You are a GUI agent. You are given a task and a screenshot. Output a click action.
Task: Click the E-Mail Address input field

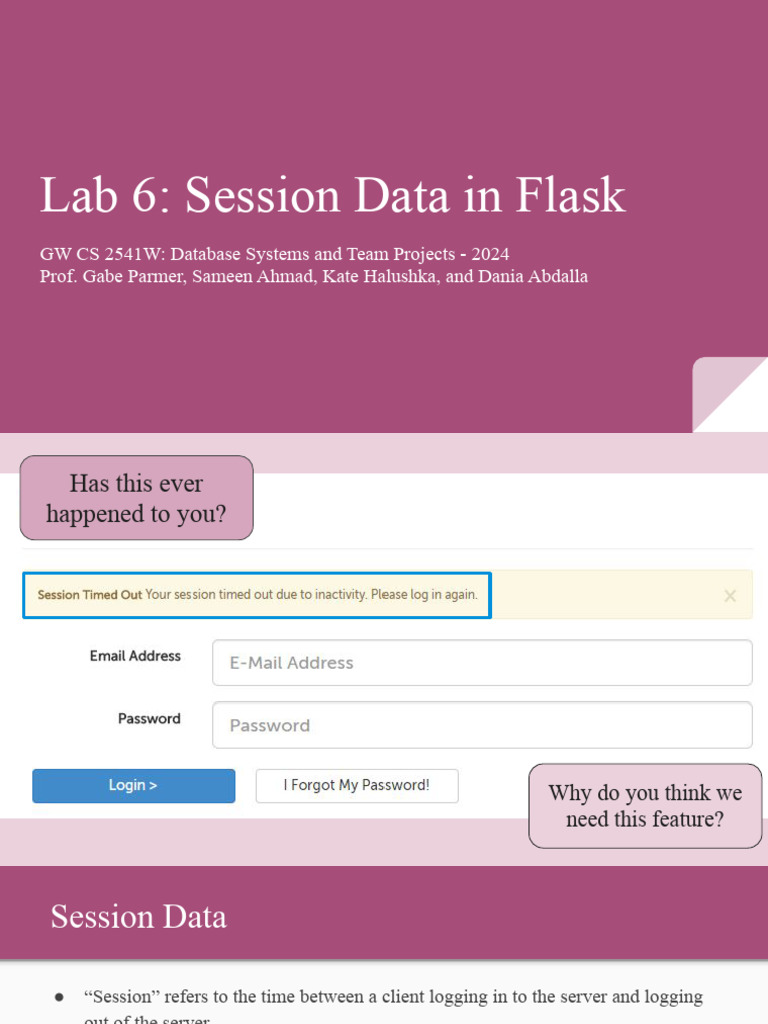click(482, 663)
